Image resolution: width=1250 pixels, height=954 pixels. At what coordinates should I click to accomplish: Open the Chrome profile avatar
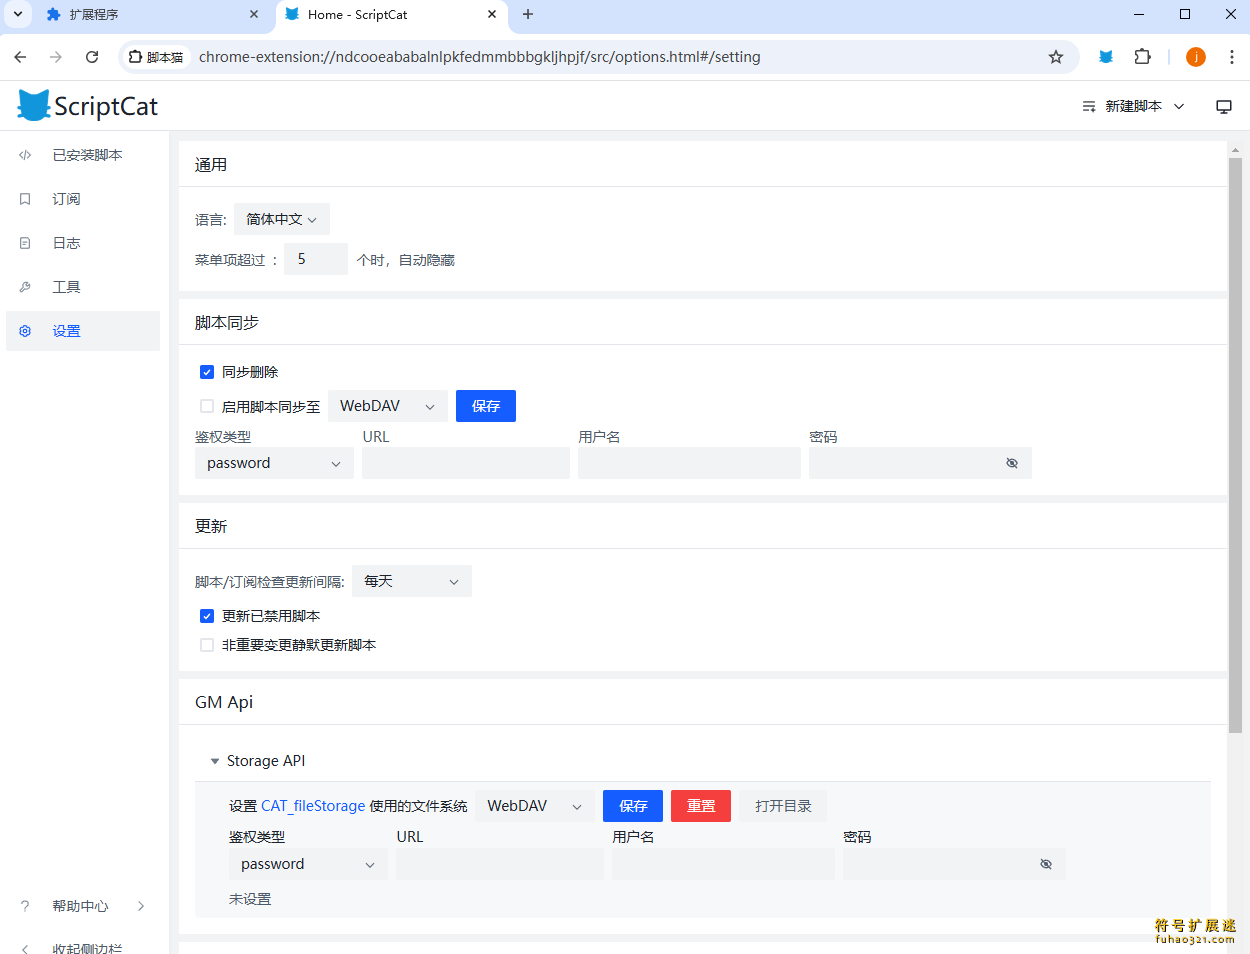[1195, 57]
